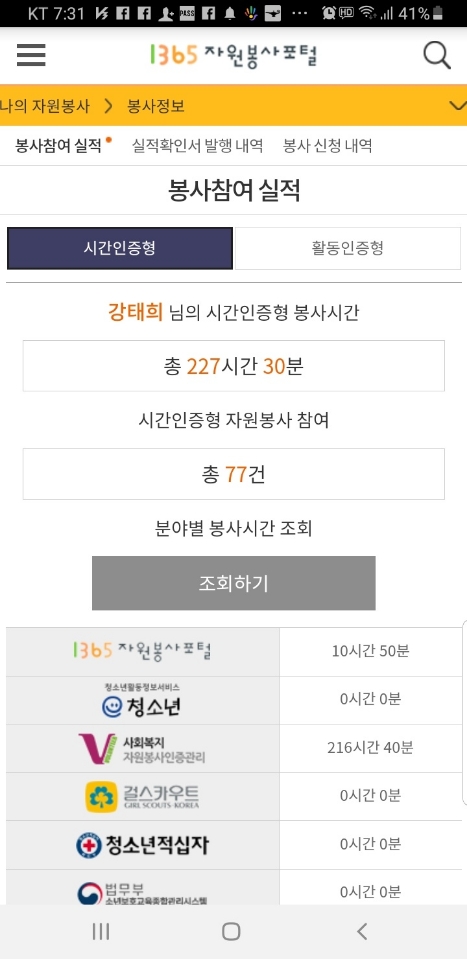Switch to the 시간인증형 tab

pyautogui.click(x=120, y=248)
